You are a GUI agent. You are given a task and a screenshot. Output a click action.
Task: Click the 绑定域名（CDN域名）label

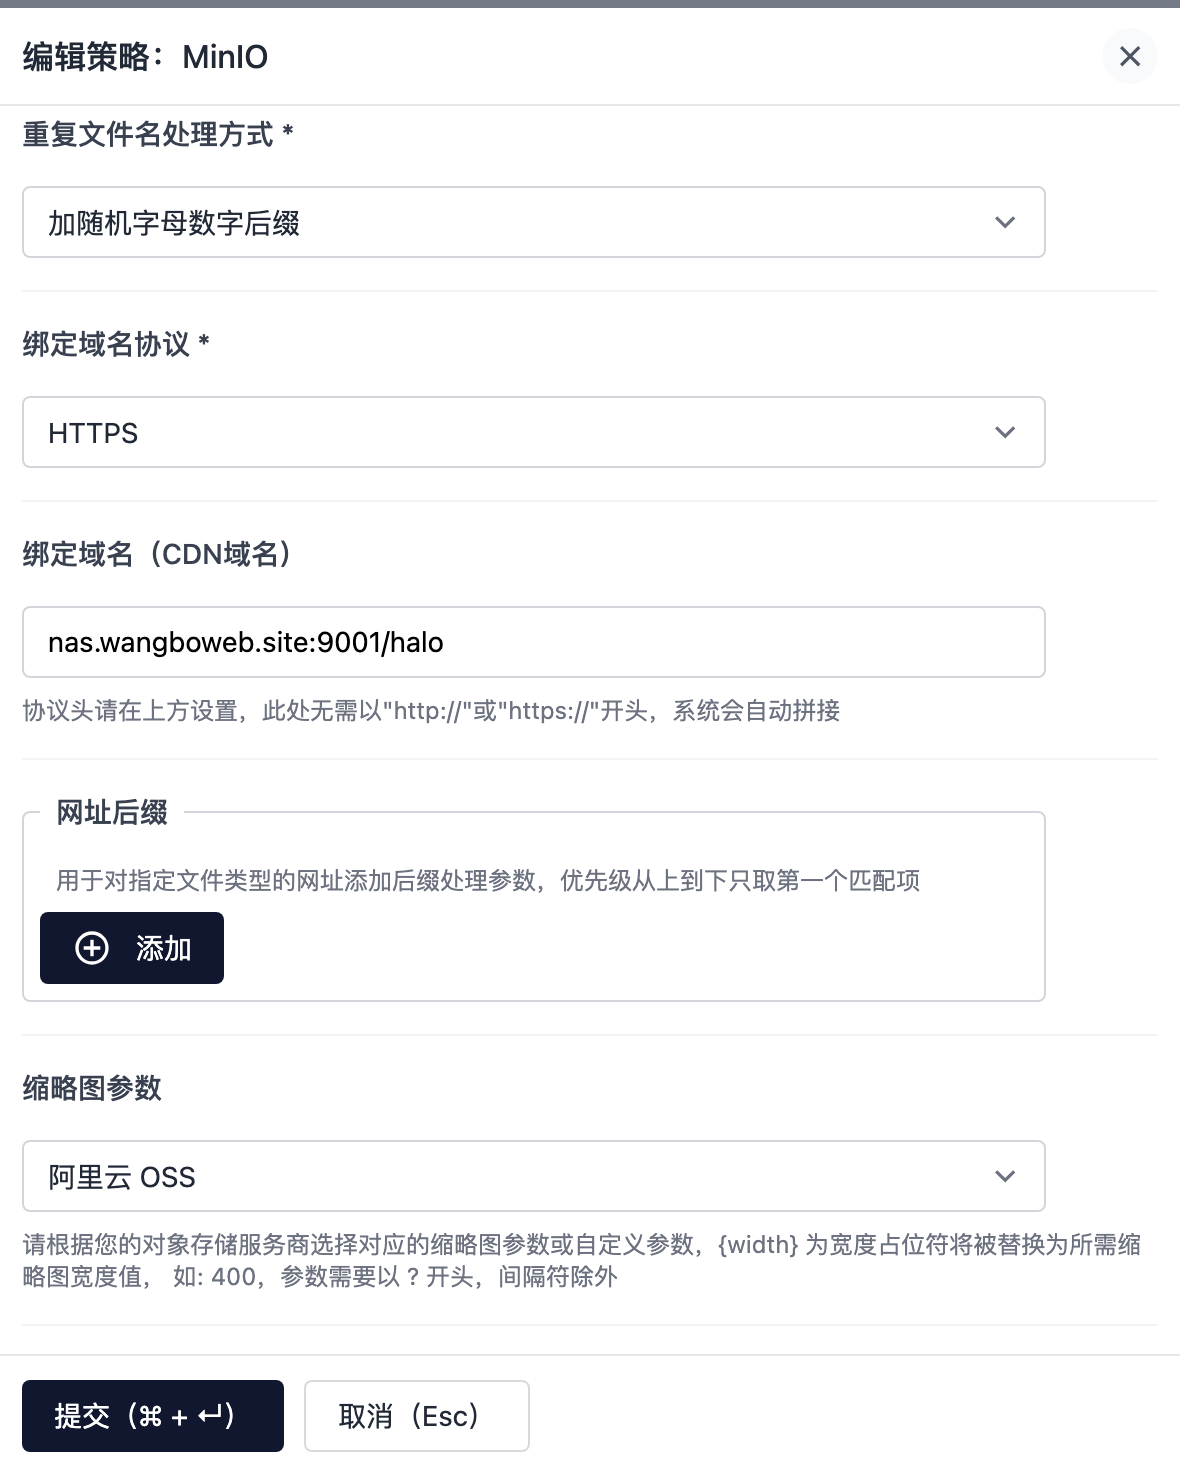coord(158,554)
